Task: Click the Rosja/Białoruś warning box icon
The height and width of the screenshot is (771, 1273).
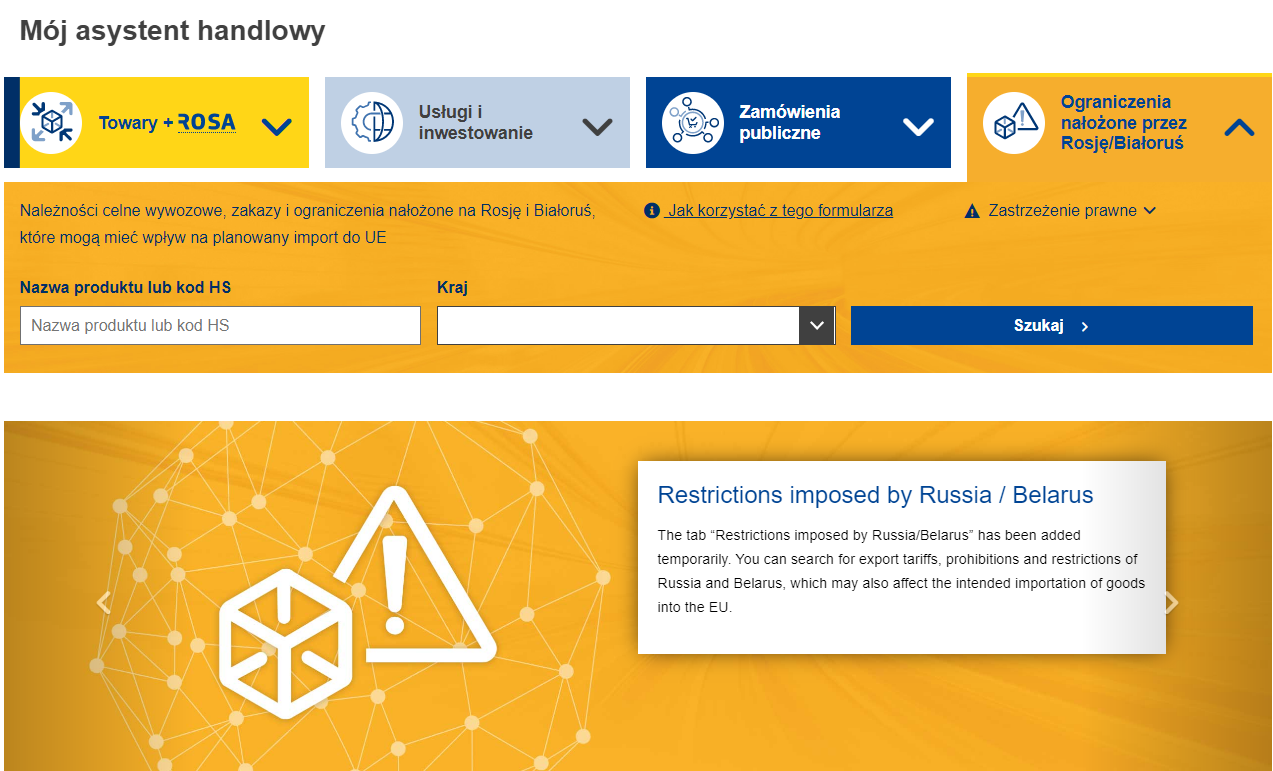Action: click(x=1013, y=124)
